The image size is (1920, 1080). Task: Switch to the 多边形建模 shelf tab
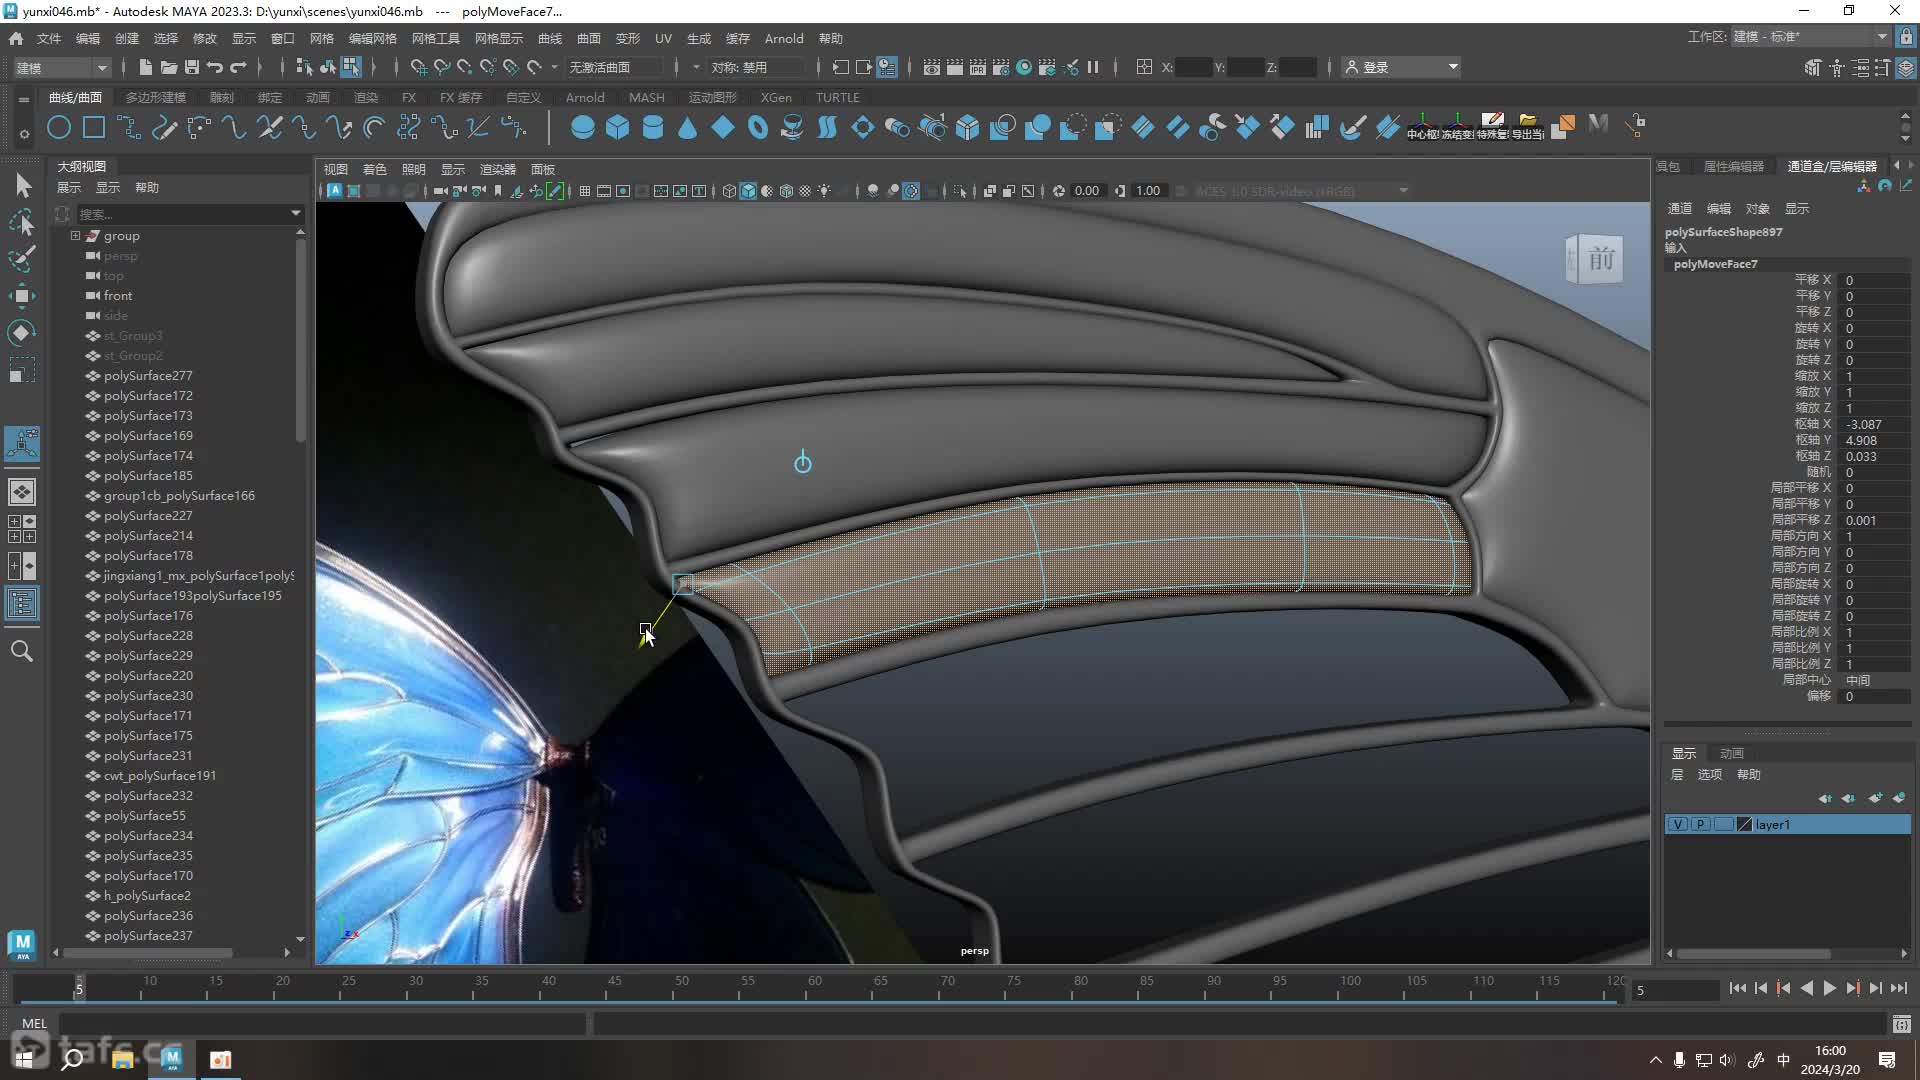[x=156, y=97]
